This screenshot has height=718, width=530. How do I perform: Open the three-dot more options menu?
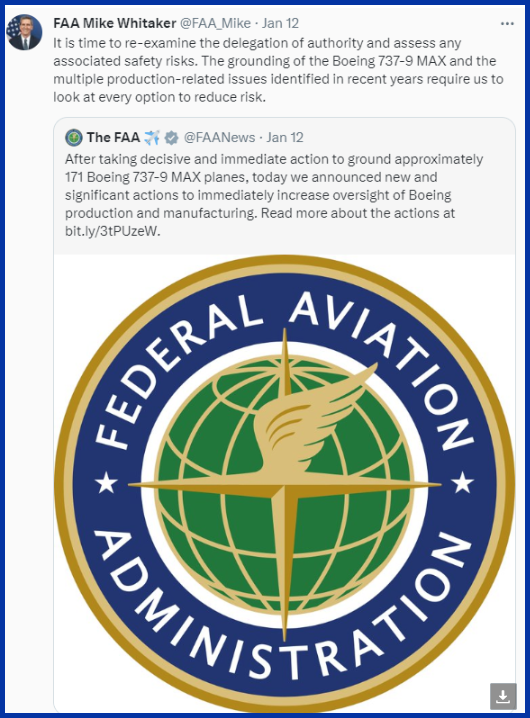507,23
